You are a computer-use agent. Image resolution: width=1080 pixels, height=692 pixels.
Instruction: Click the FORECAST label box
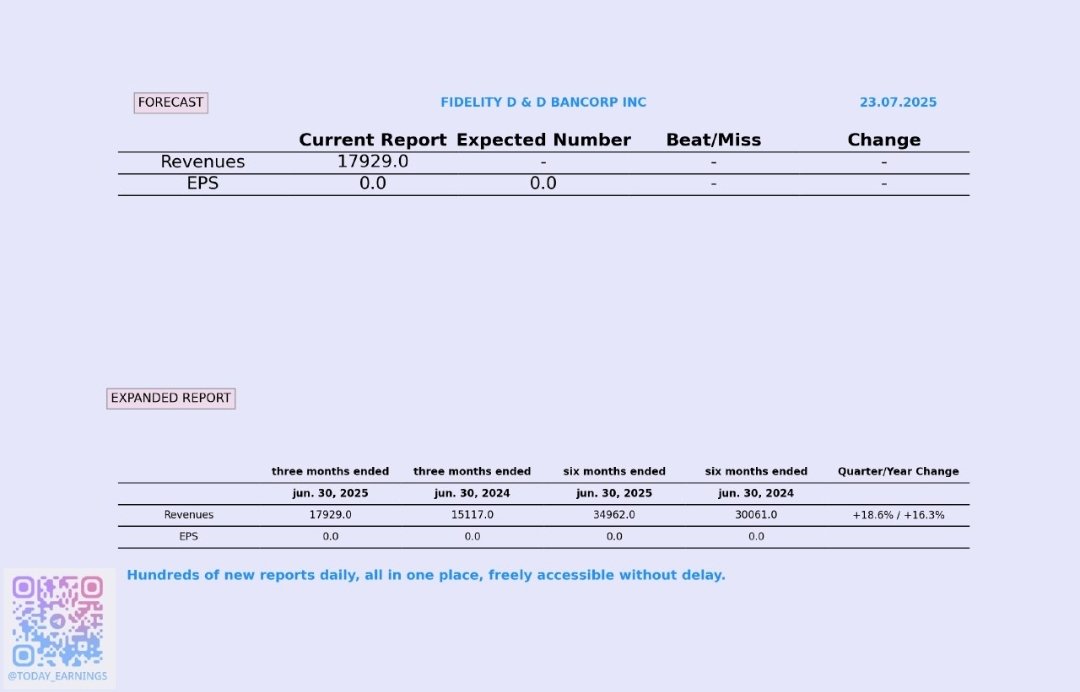171,103
